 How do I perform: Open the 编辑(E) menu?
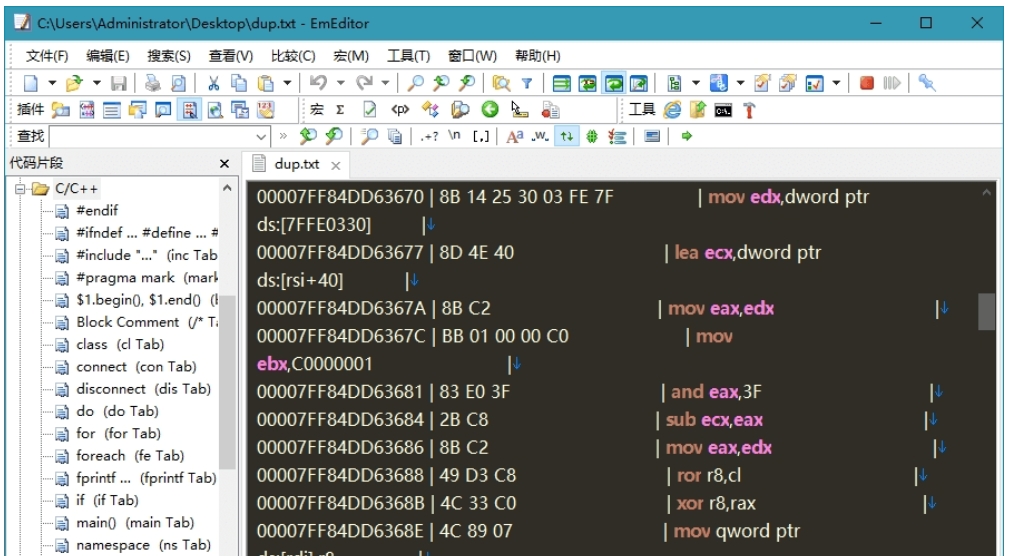click(x=108, y=56)
